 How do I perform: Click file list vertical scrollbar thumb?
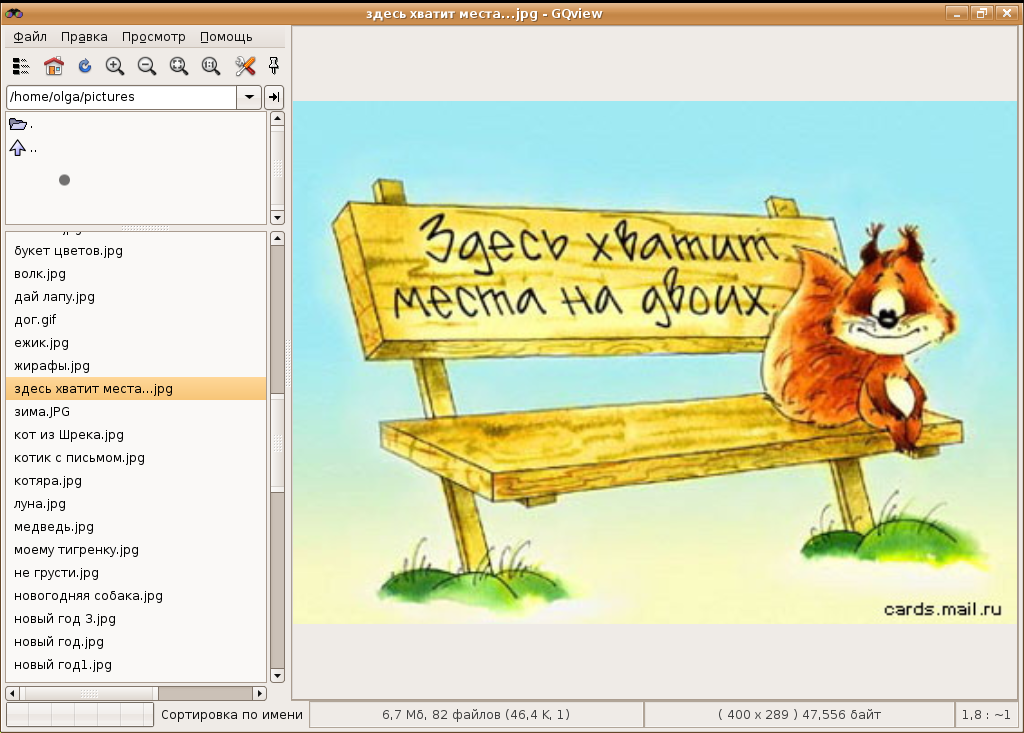[278, 442]
